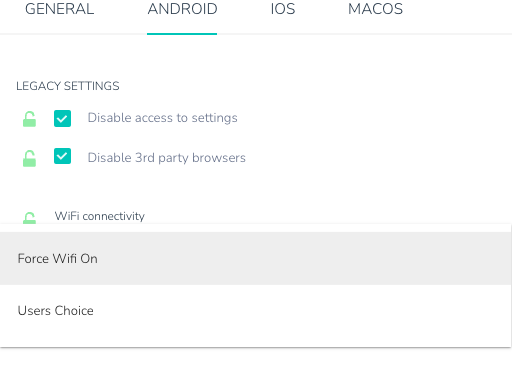Dismiss dropdown by clicking blank area below list
The image size is (512, 387).
(256, 368)
